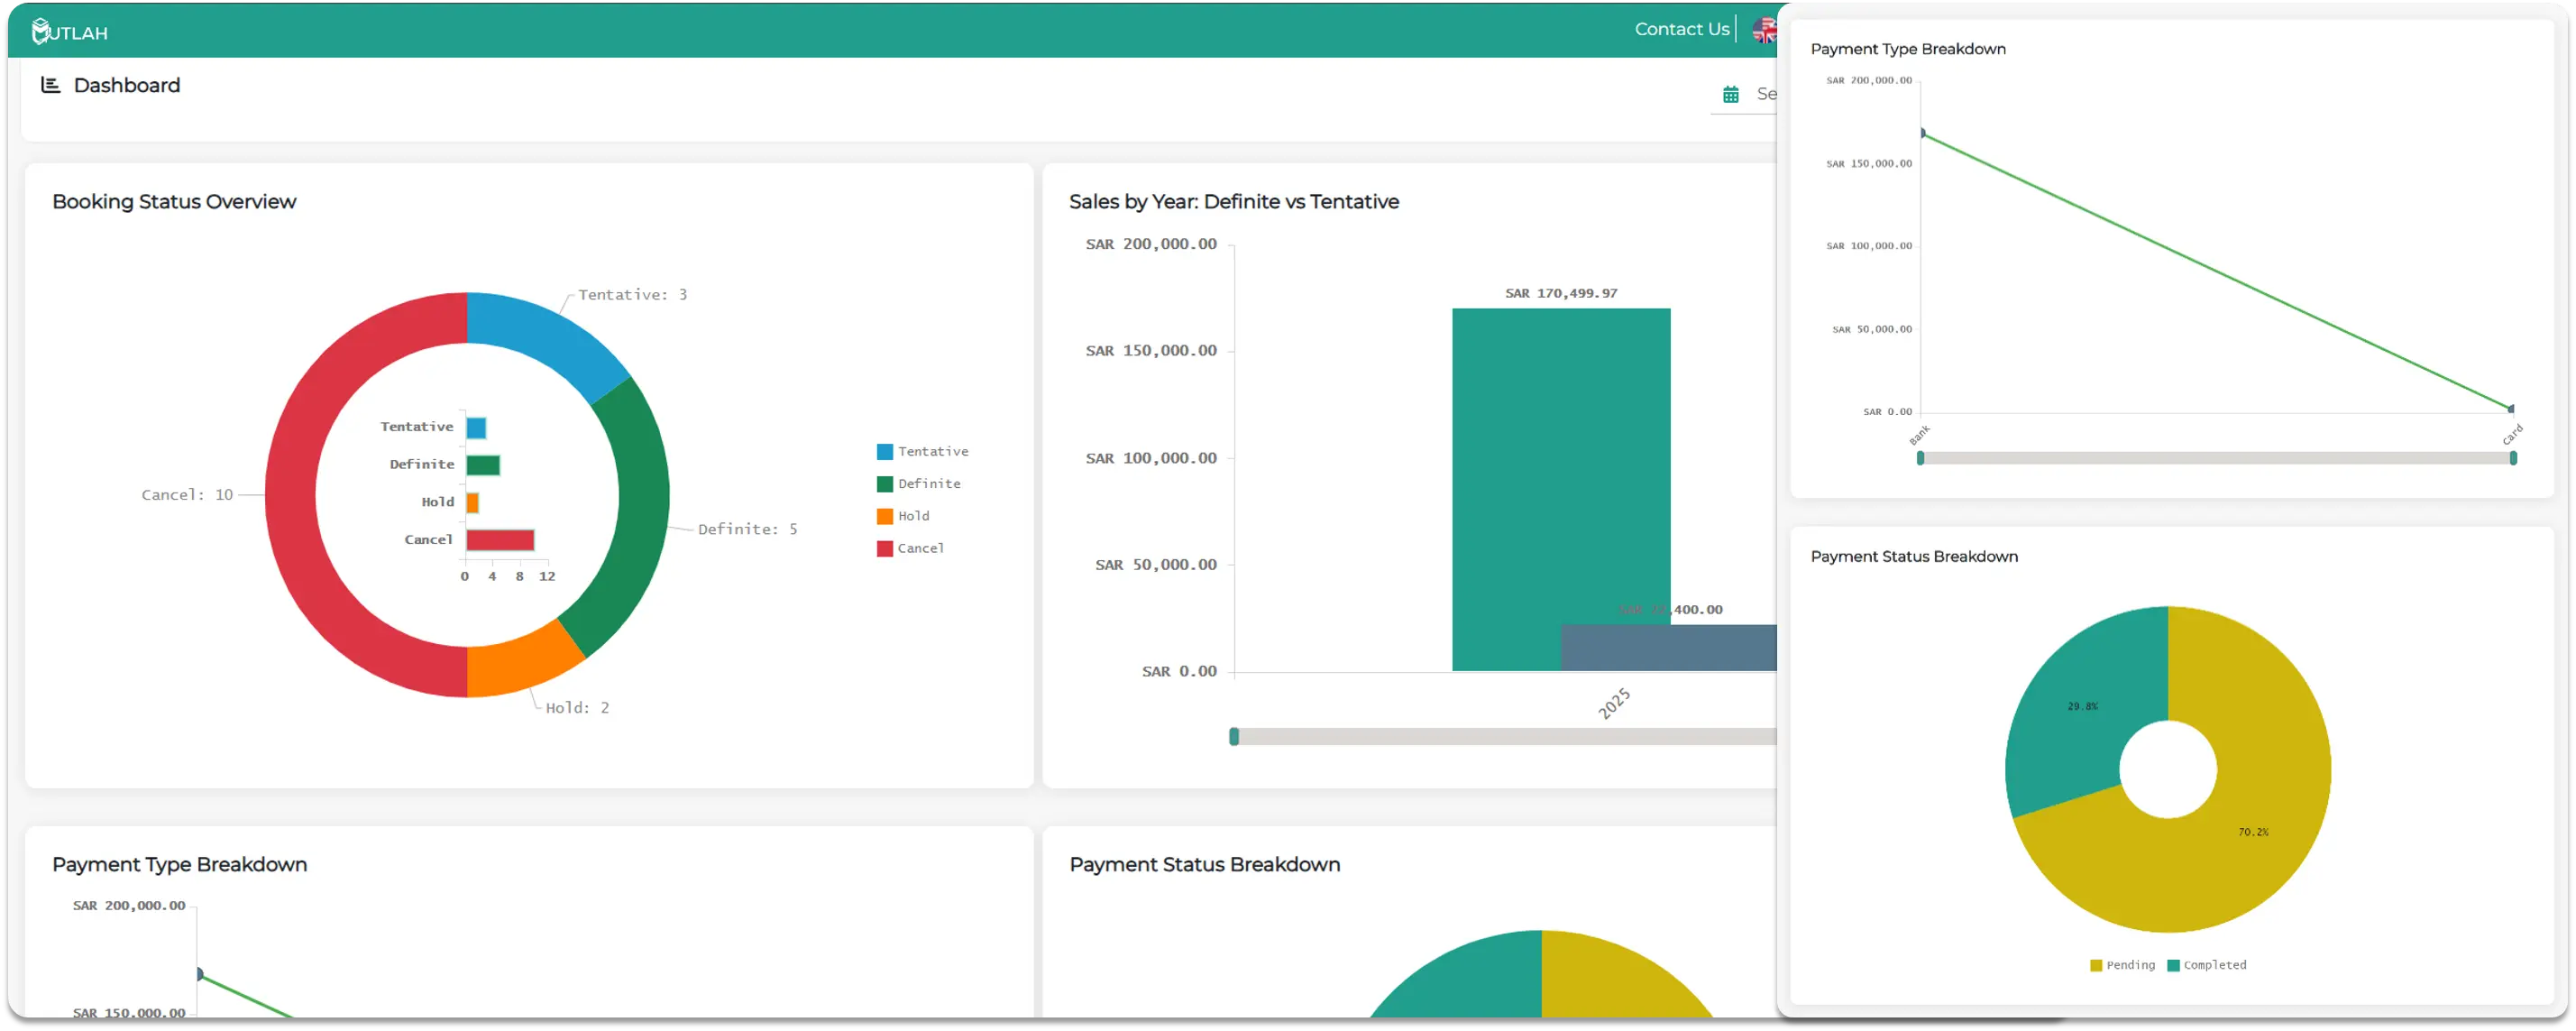2576x1031 pixels.
Task: Click the "Card" axis label in the side panel
Action: click(x=2512, y=435)
